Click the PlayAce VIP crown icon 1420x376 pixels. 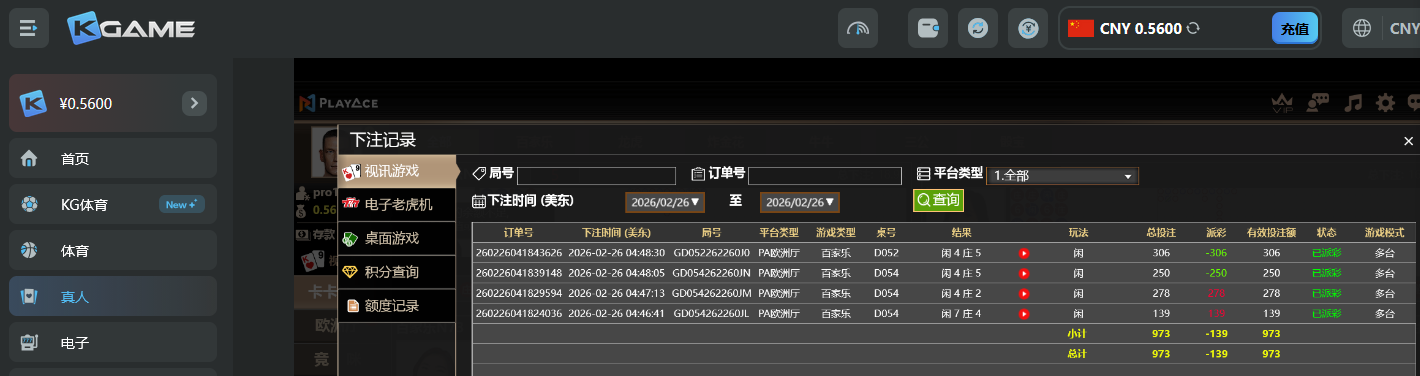pos(1283,103)
